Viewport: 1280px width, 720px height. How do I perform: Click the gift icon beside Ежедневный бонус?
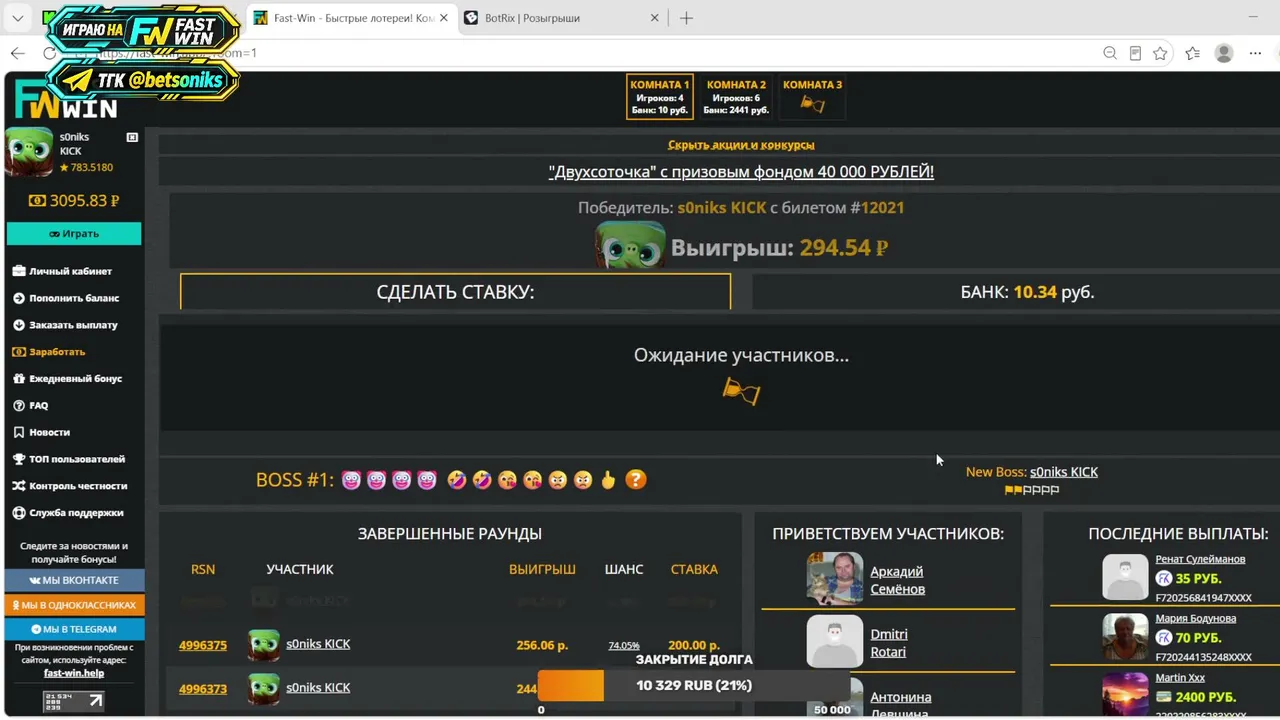(19, 379)
